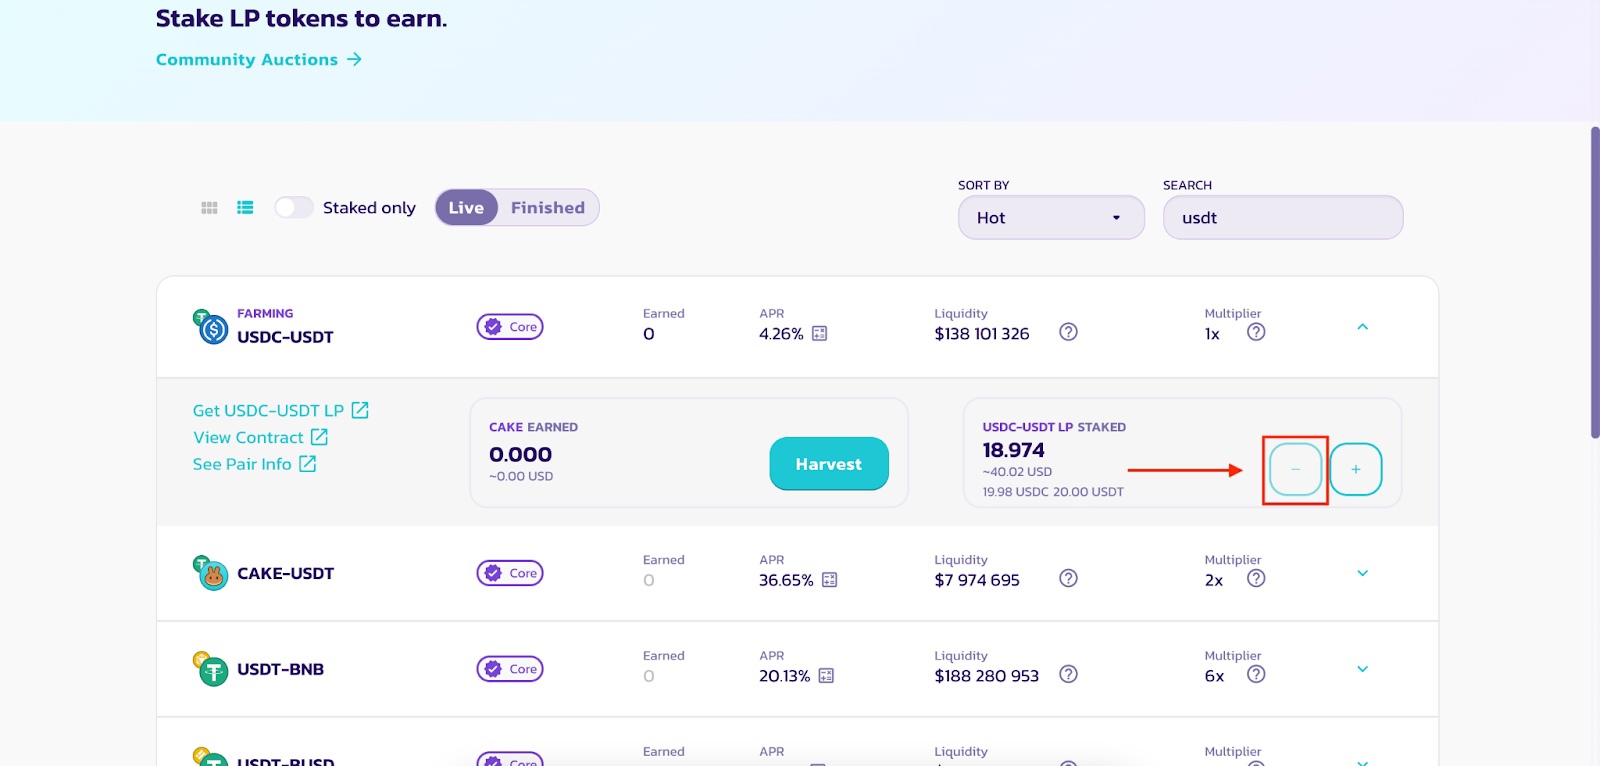Open the Sort By Hot dropdown
Screen dimensions: 1600x766
[1051, 217]
